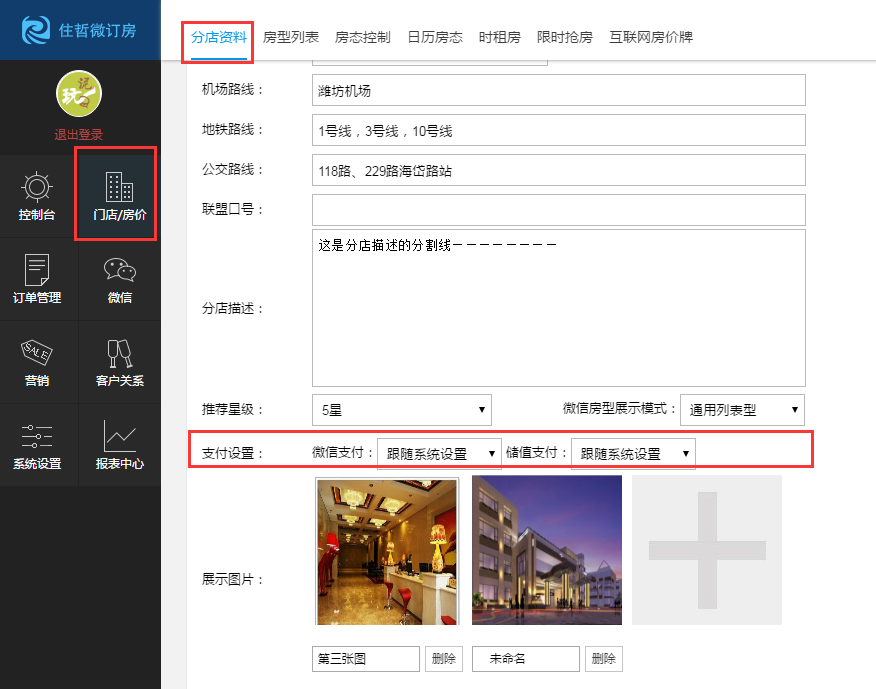The image size is (876, 689).
Task: Delete the 第三张图 image
Action: click(443, 658)
